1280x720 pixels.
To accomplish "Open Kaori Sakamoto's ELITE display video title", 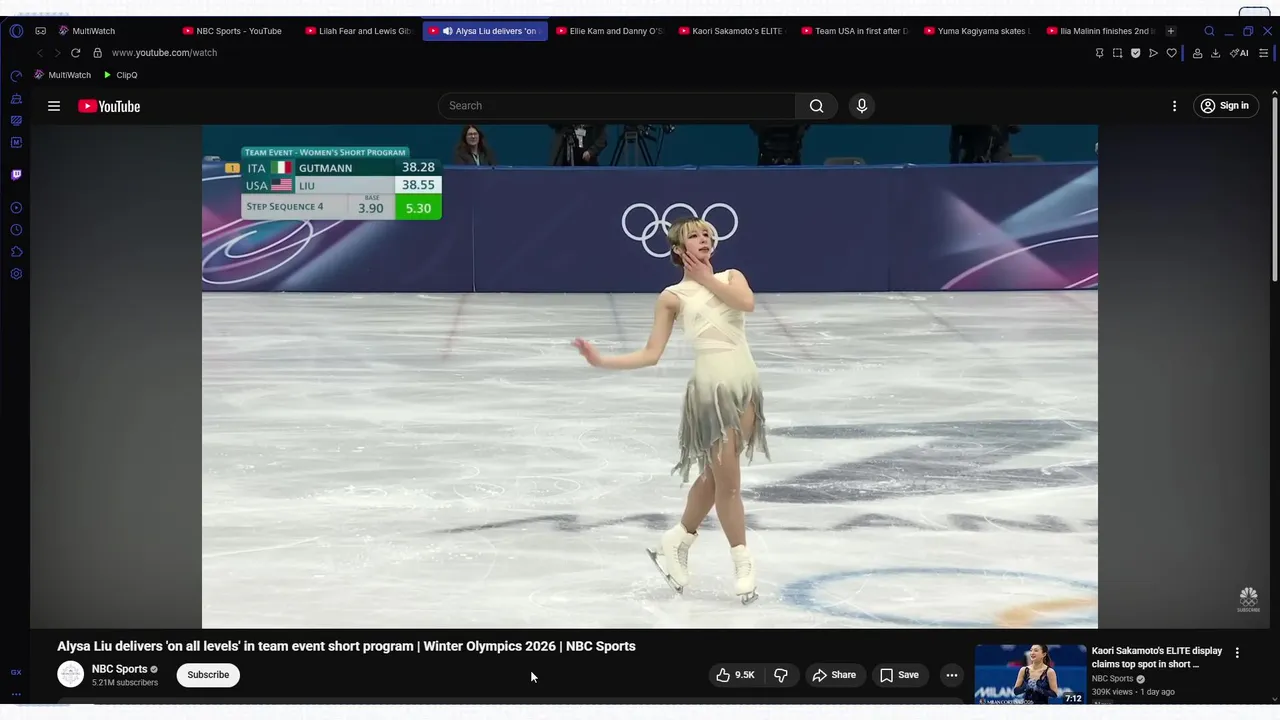I will coord(1157,658).
